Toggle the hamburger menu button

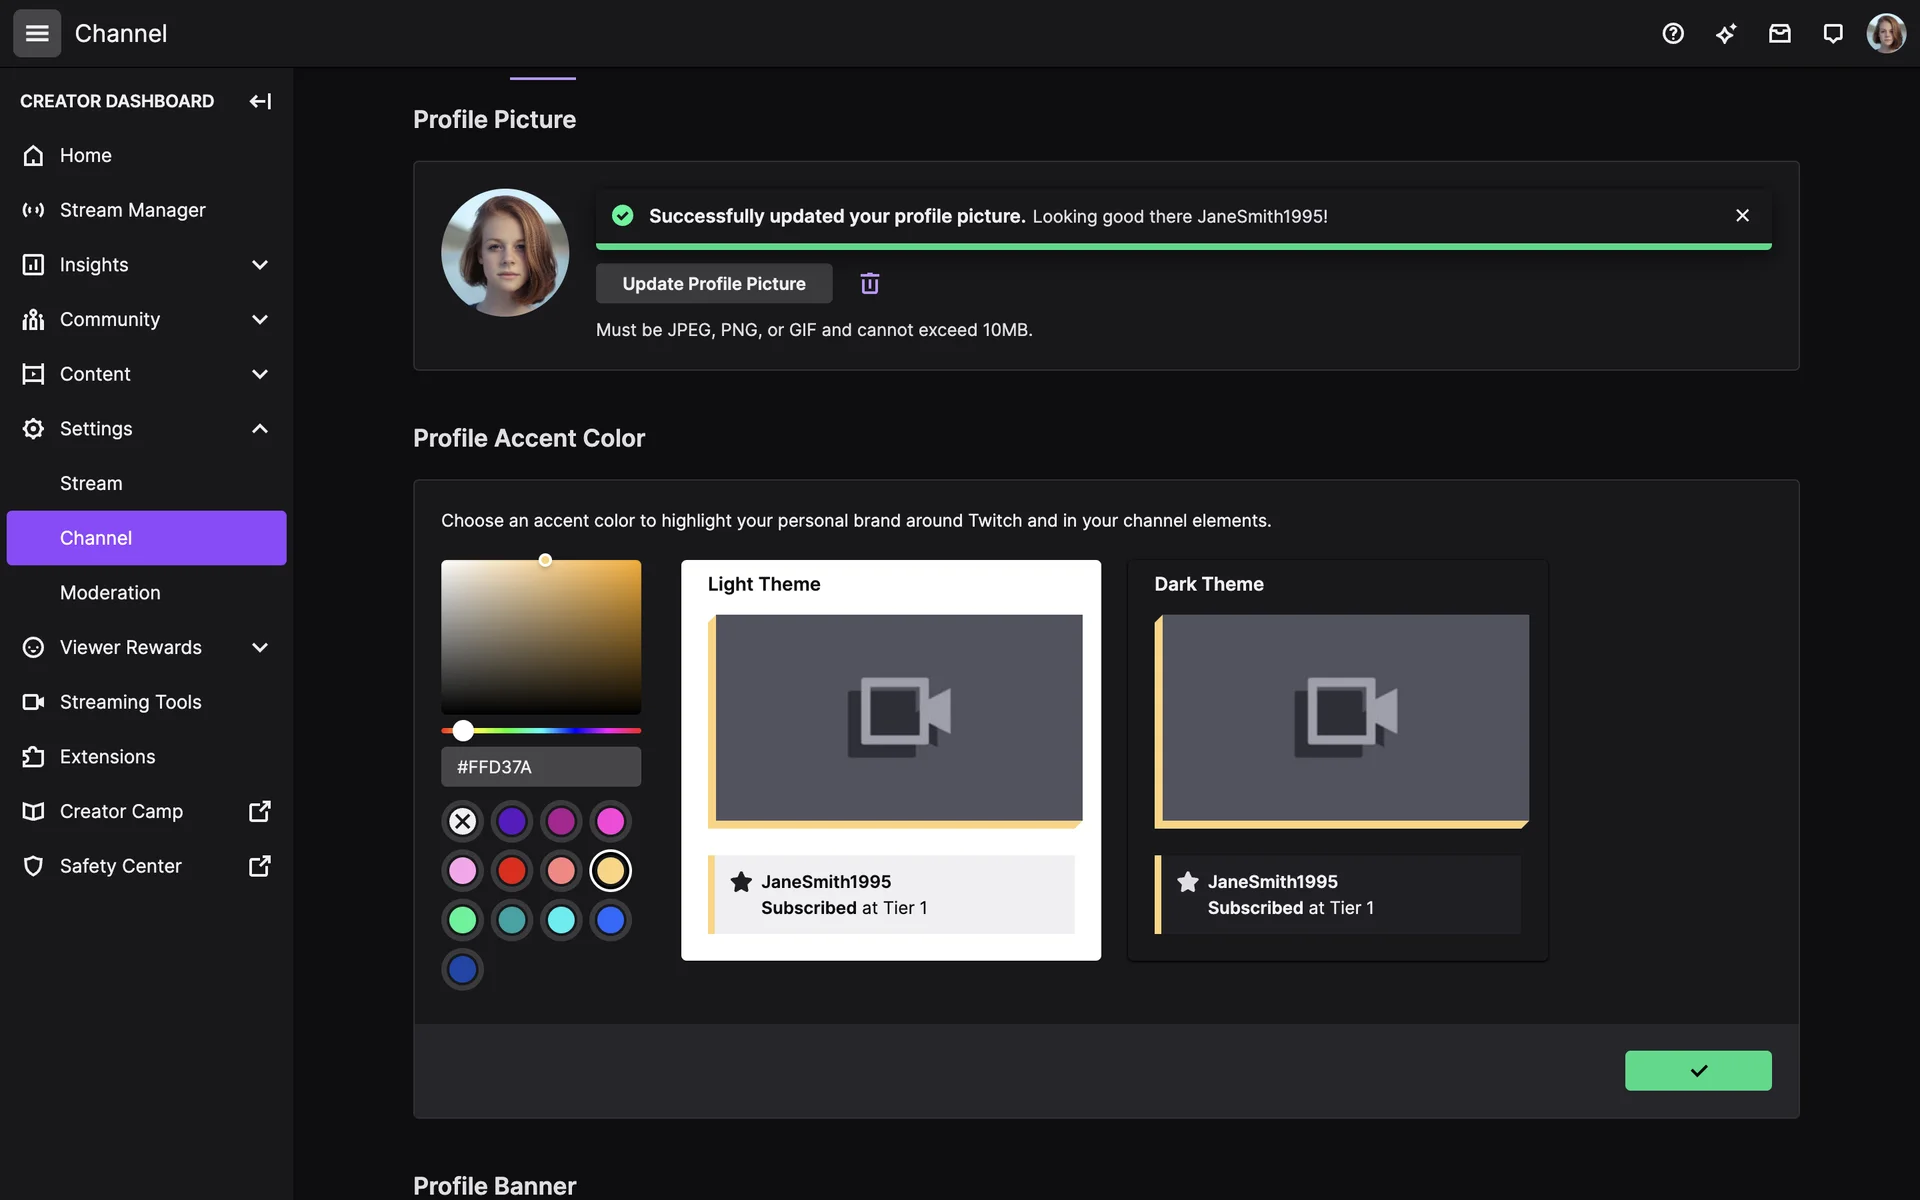tap(37, 34)
